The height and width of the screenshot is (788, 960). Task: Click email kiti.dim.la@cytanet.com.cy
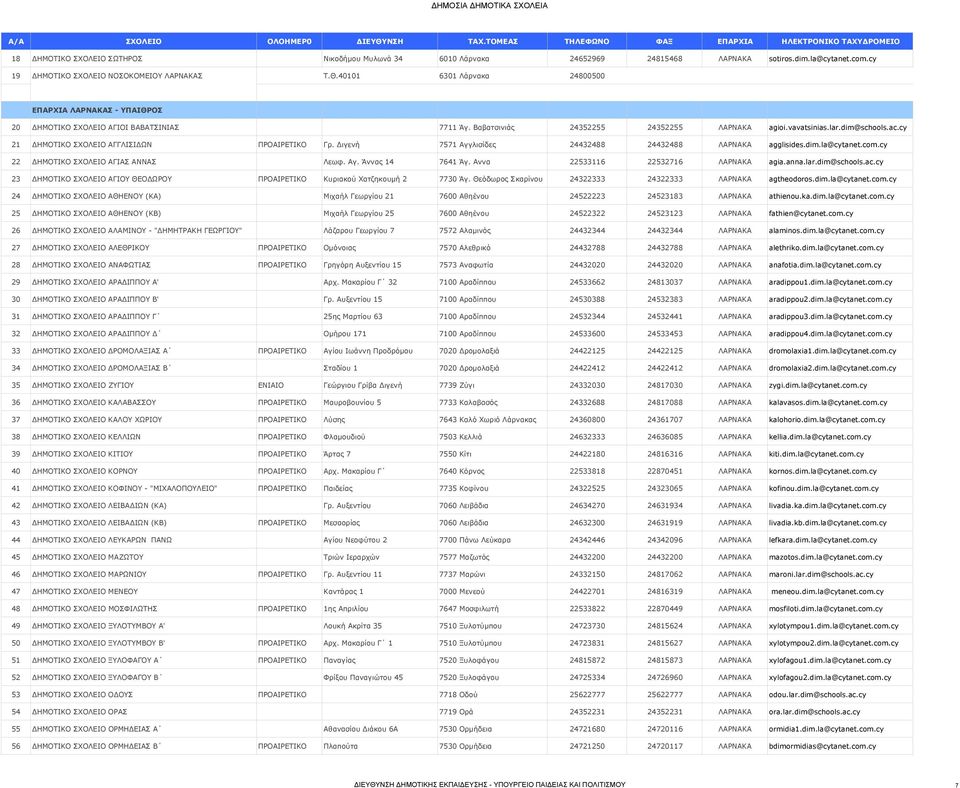click(x=816, y=454)
